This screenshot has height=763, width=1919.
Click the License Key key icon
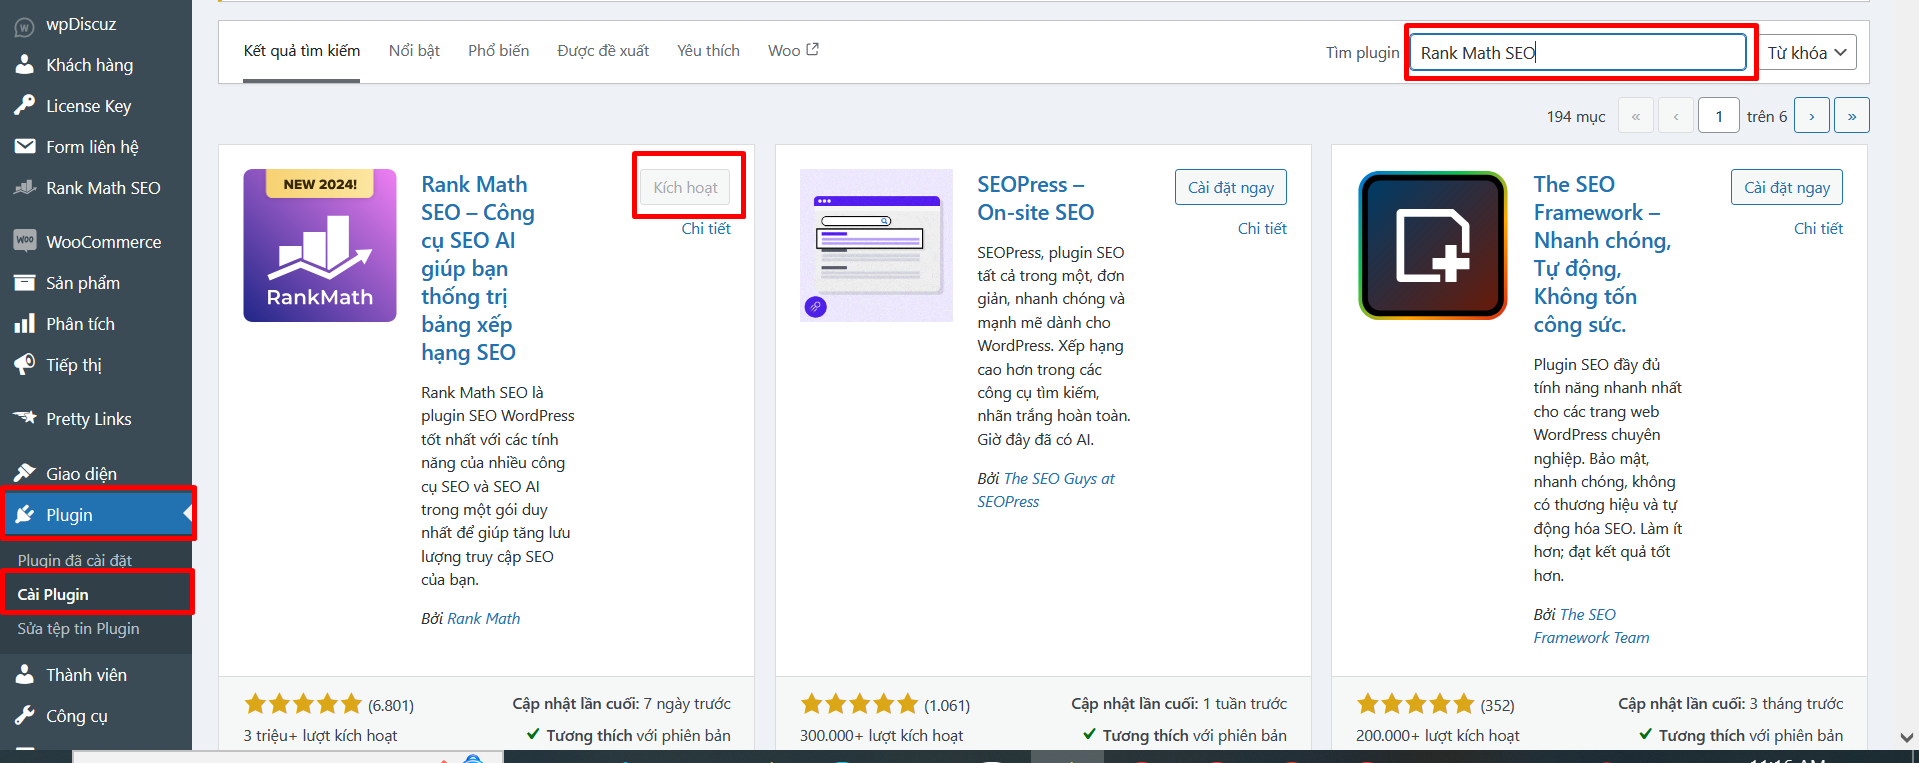tap(25, 106)
